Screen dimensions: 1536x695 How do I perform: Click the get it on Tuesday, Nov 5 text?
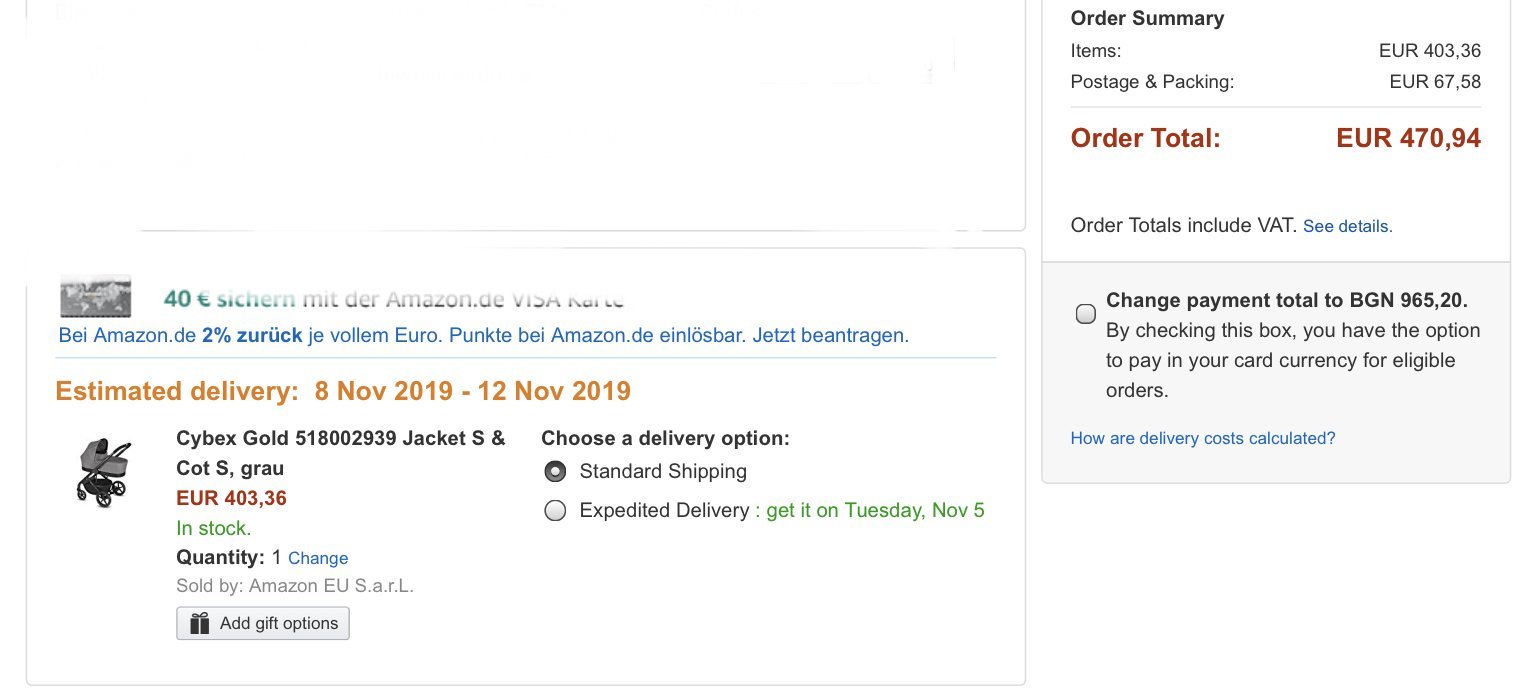pyautogui.click(x=875, y=511)
